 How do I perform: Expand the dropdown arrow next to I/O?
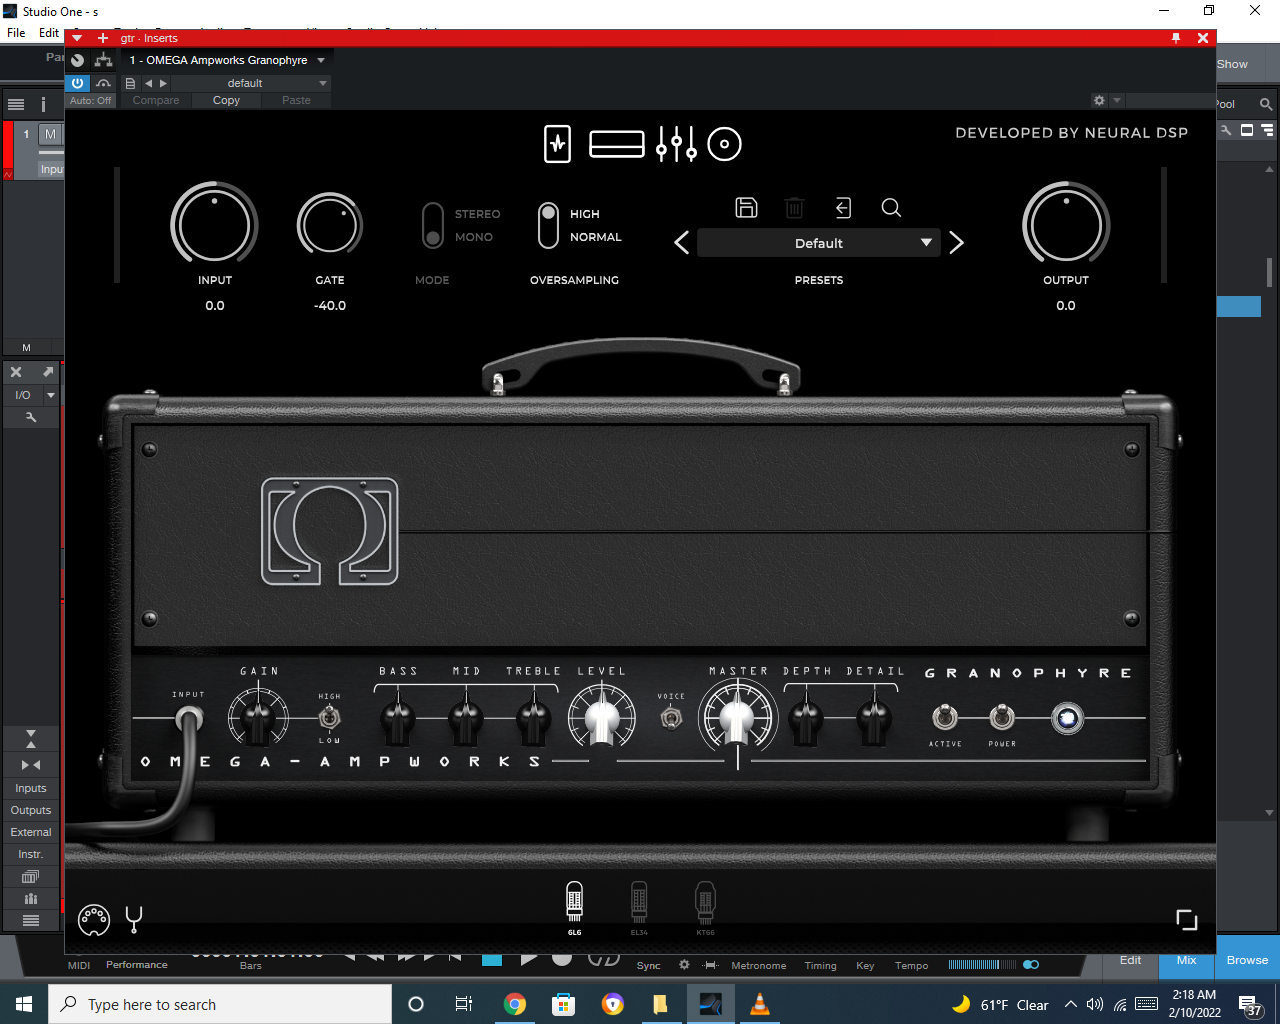tap(51, 395)
